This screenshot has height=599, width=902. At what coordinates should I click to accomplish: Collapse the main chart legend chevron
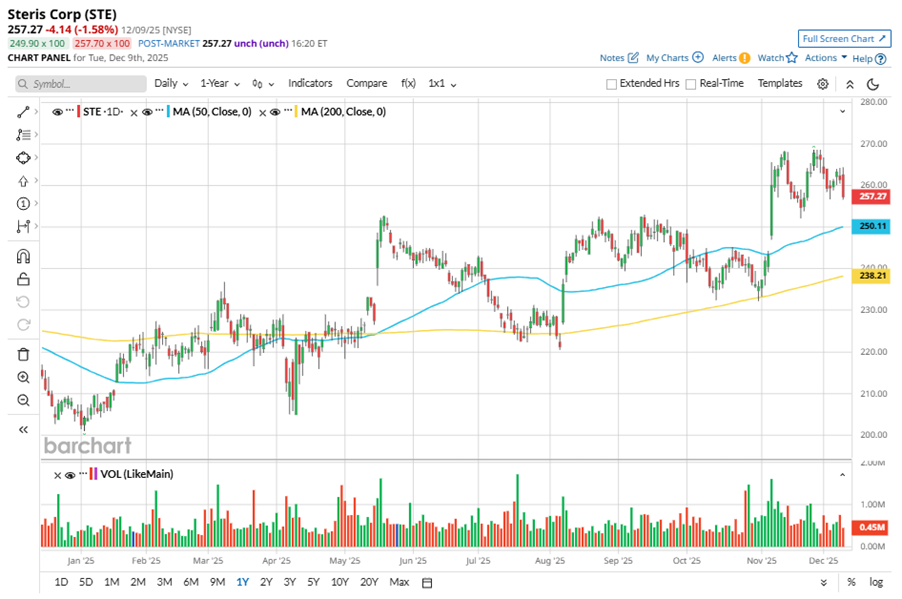pos(842,112)
